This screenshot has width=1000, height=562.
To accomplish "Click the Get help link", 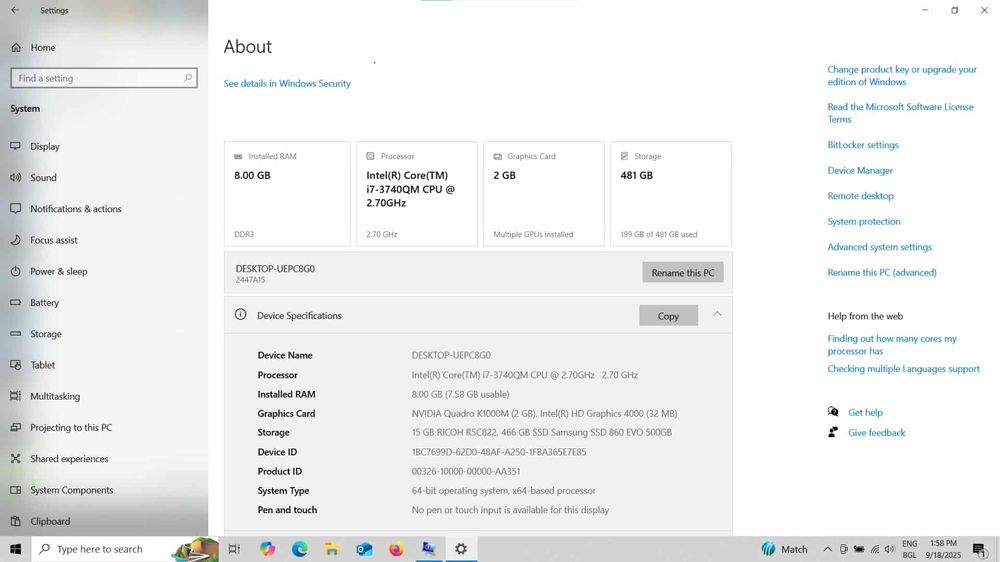I will click(x=865, y=413).
